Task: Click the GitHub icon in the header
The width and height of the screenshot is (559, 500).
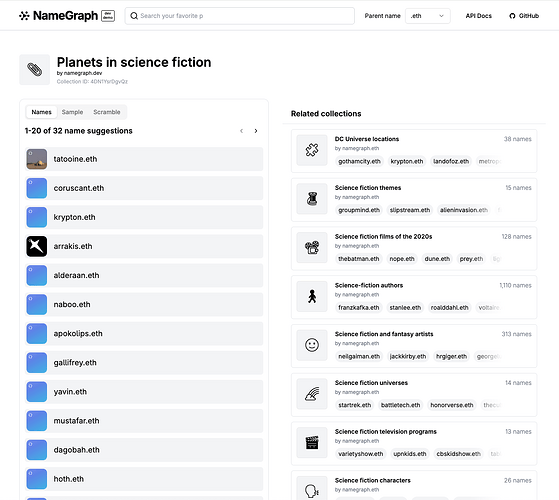Action: (x=512, y=16)
